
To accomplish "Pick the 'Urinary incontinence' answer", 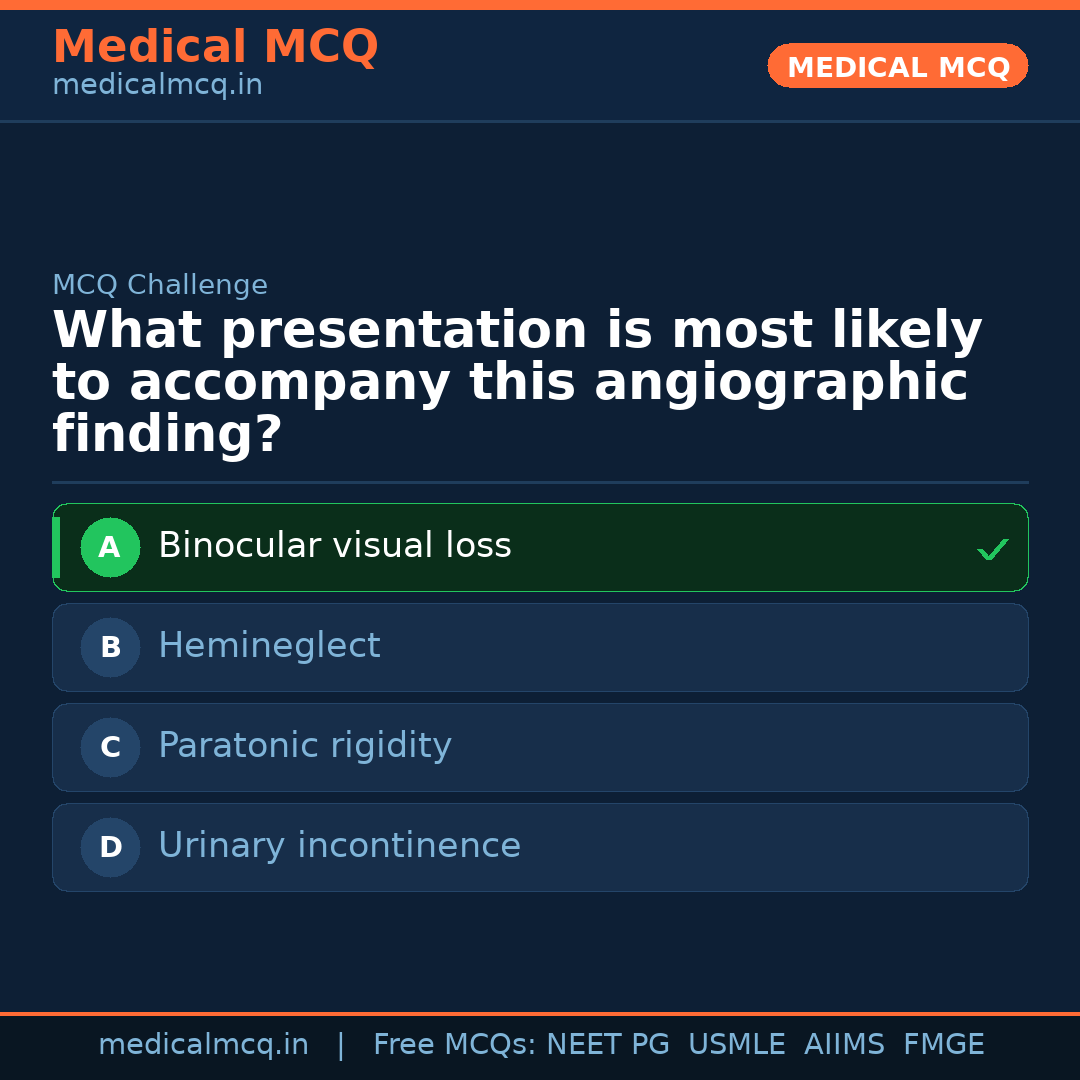I will [x=339, y=846].
